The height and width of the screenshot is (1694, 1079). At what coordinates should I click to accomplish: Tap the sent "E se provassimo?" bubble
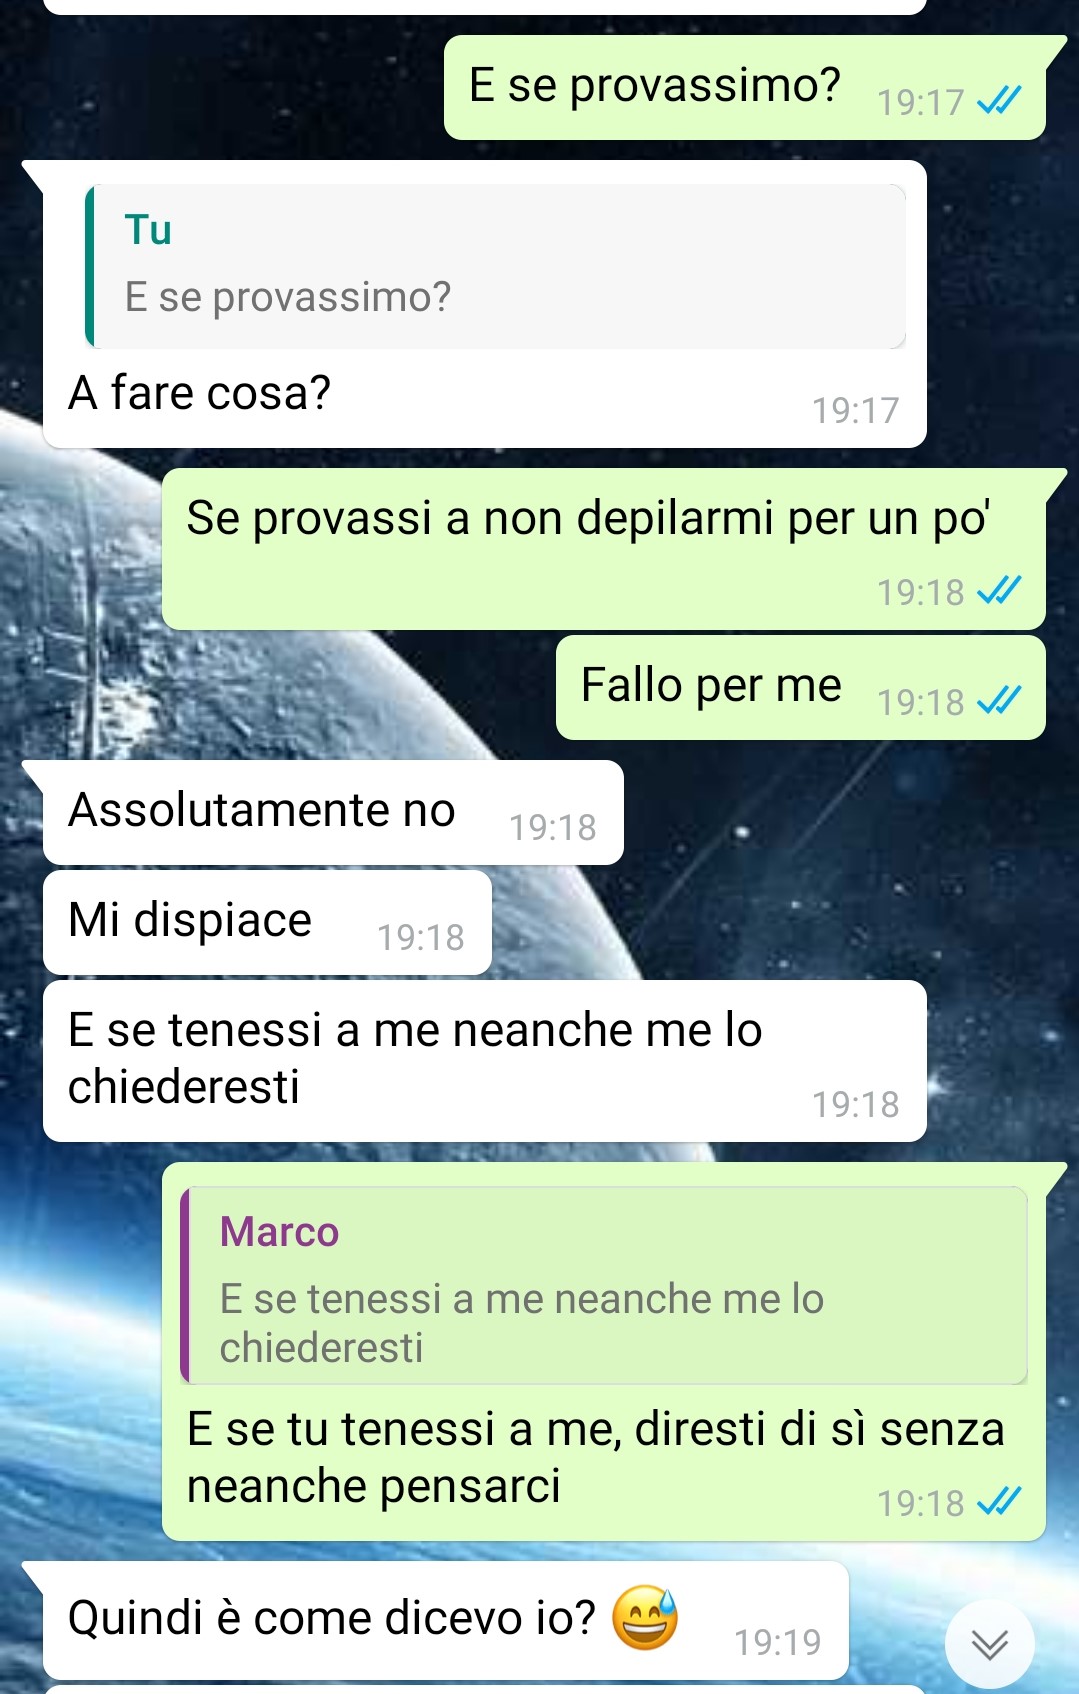click(745, 88)
